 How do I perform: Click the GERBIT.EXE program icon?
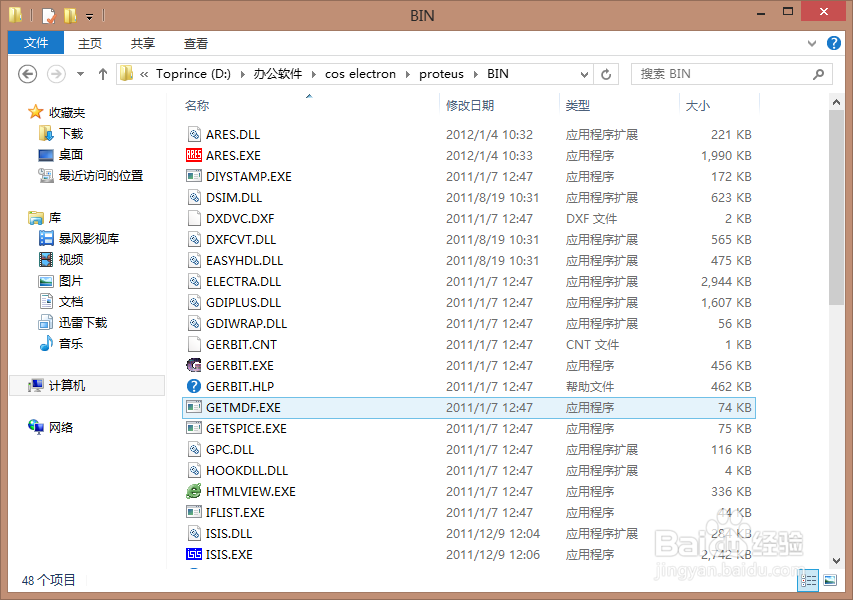pyautogui.click(x=194, y=366)
